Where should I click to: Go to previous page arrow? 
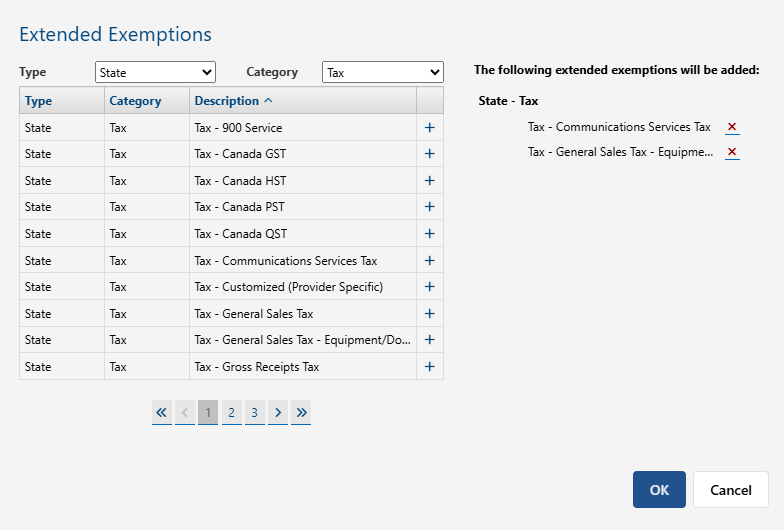point(184,412)
